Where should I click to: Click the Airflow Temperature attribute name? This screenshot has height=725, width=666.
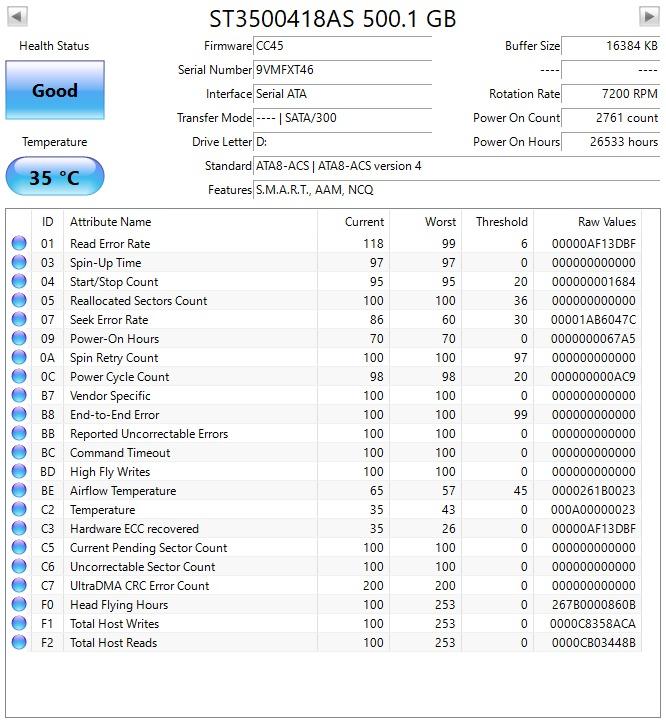coord(123,491)
